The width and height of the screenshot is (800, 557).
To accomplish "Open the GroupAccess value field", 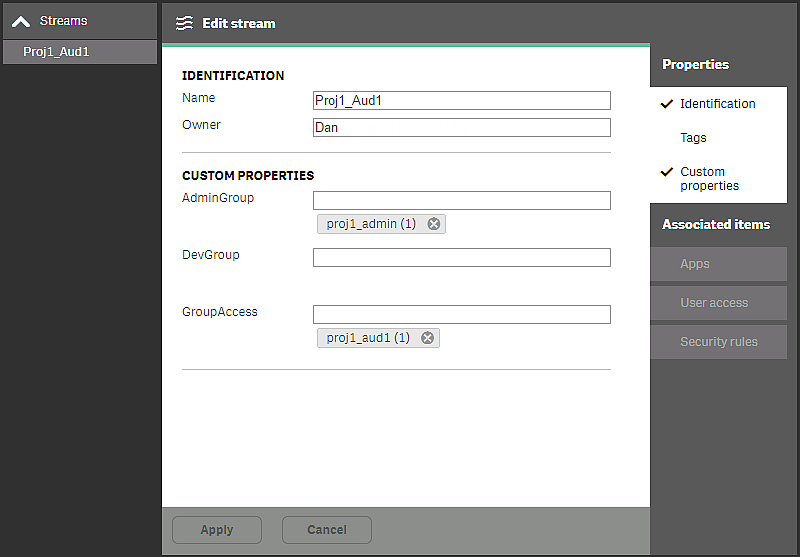I will point(461,314).
